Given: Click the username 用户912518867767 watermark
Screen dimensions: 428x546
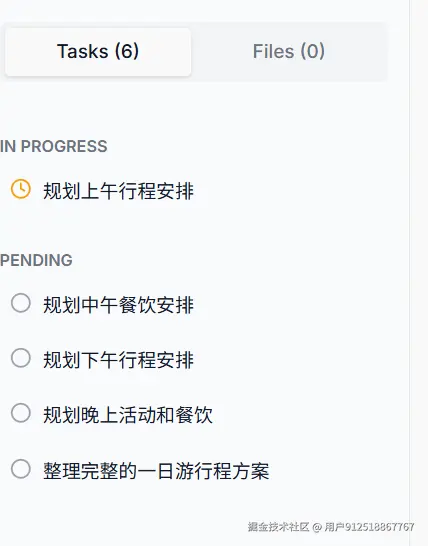Looking at the screenshot, I should (x=369, y=527).
